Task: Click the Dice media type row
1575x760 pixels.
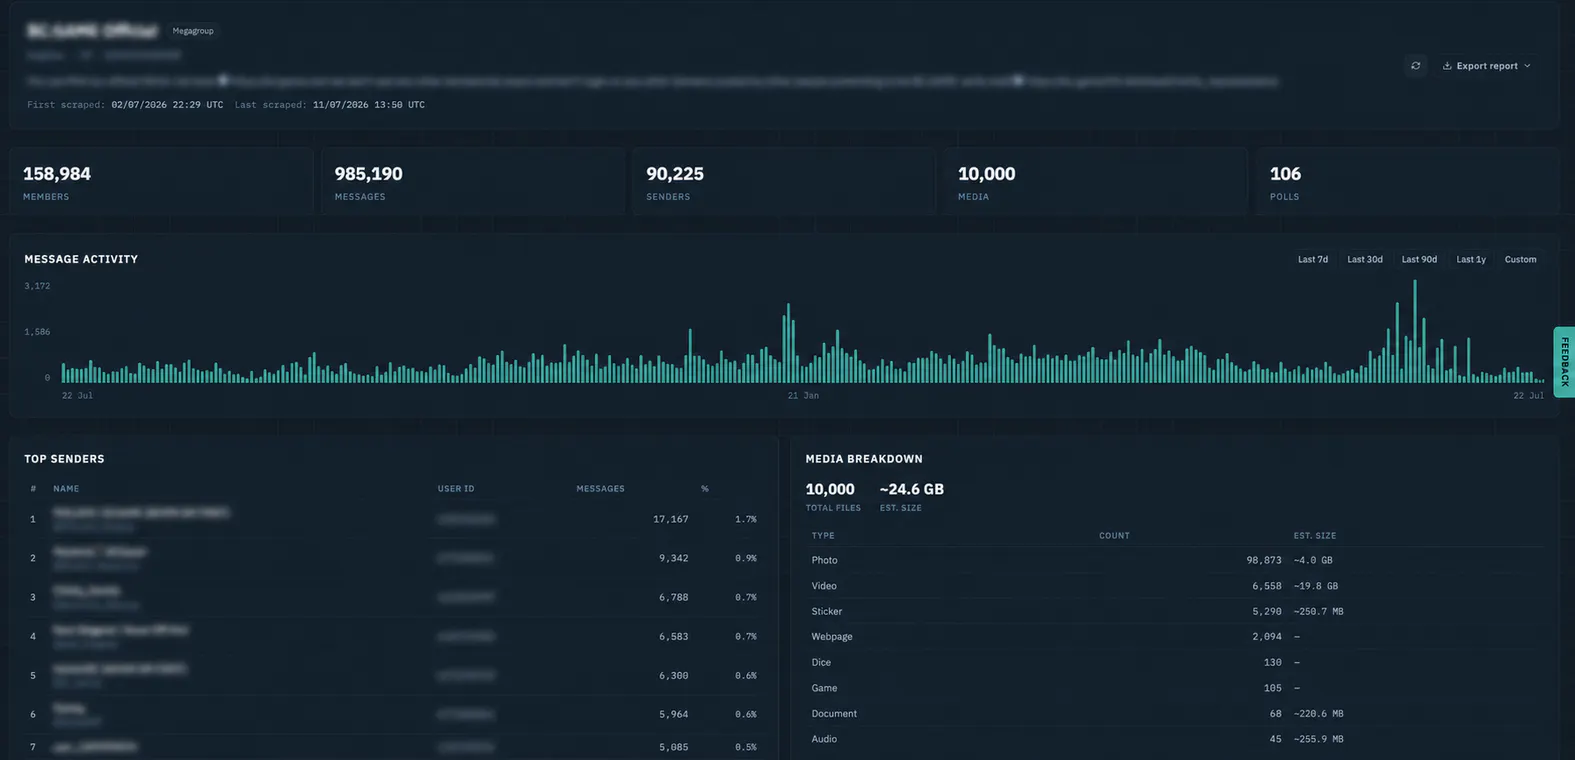Action: click(x=1175, y=662)
